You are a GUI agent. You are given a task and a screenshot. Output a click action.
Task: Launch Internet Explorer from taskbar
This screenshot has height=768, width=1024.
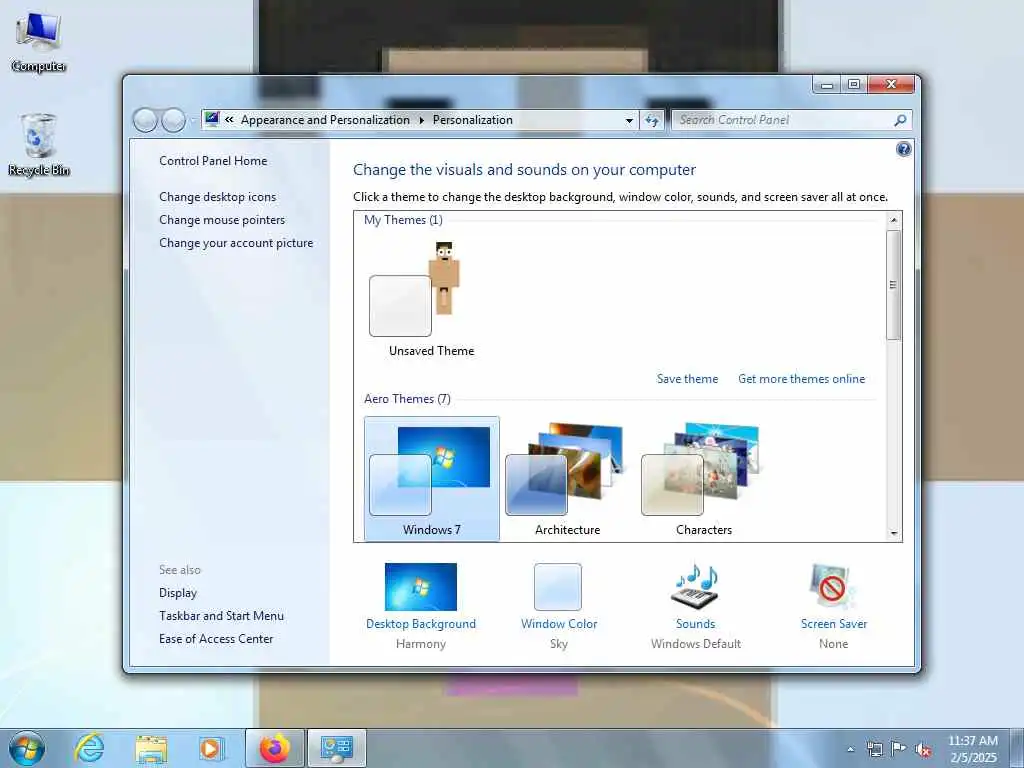[x=89, y=748]
